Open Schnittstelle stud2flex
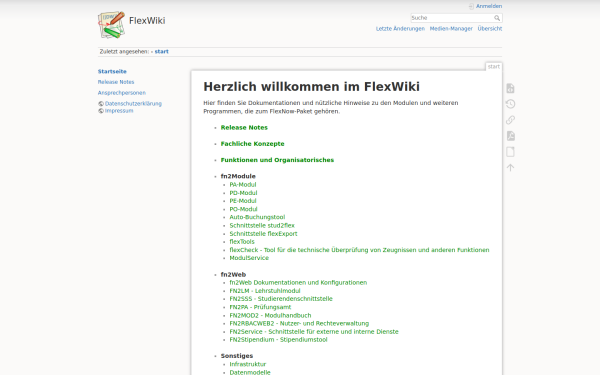600x375 pixels. tap(262, 226)
